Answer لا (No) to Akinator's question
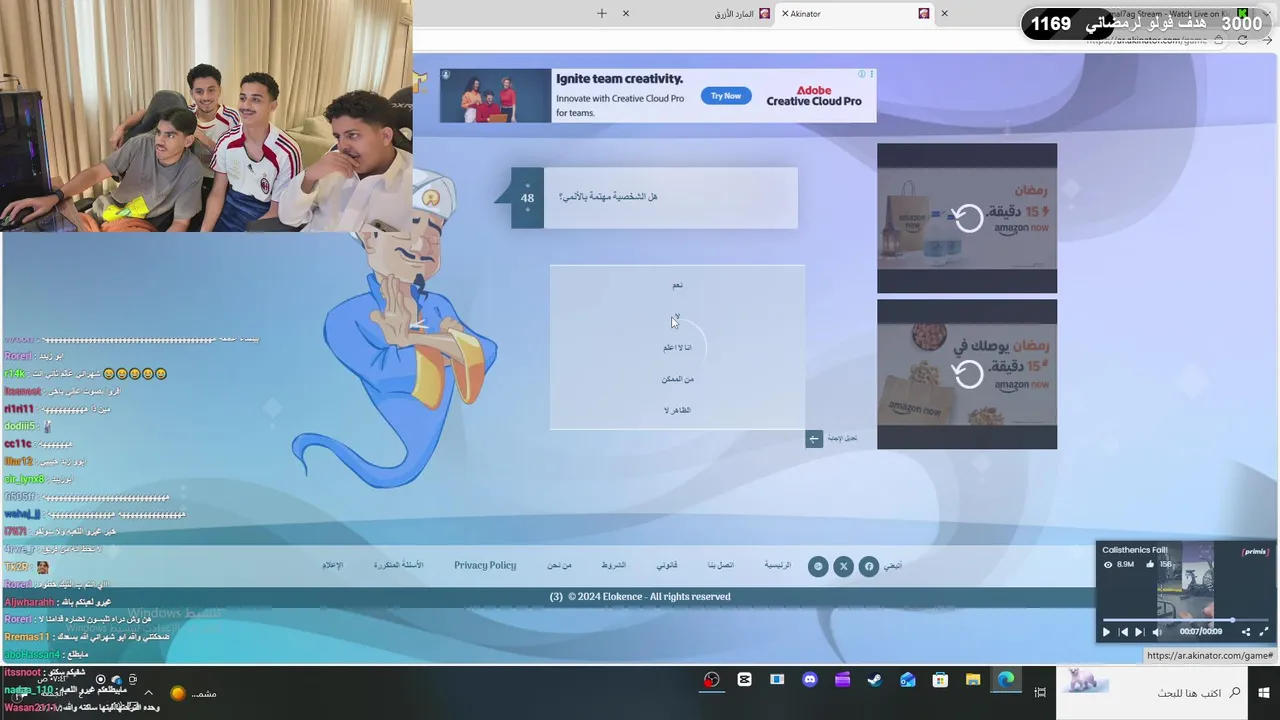The height and width of the screenshot is (720, 1280). pos(677,316)
